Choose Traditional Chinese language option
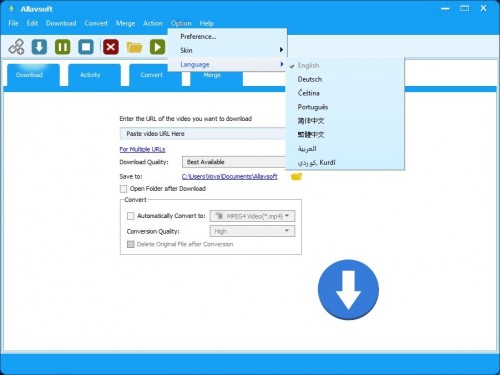The image size is (500, 375). click(x=345, y=135)
